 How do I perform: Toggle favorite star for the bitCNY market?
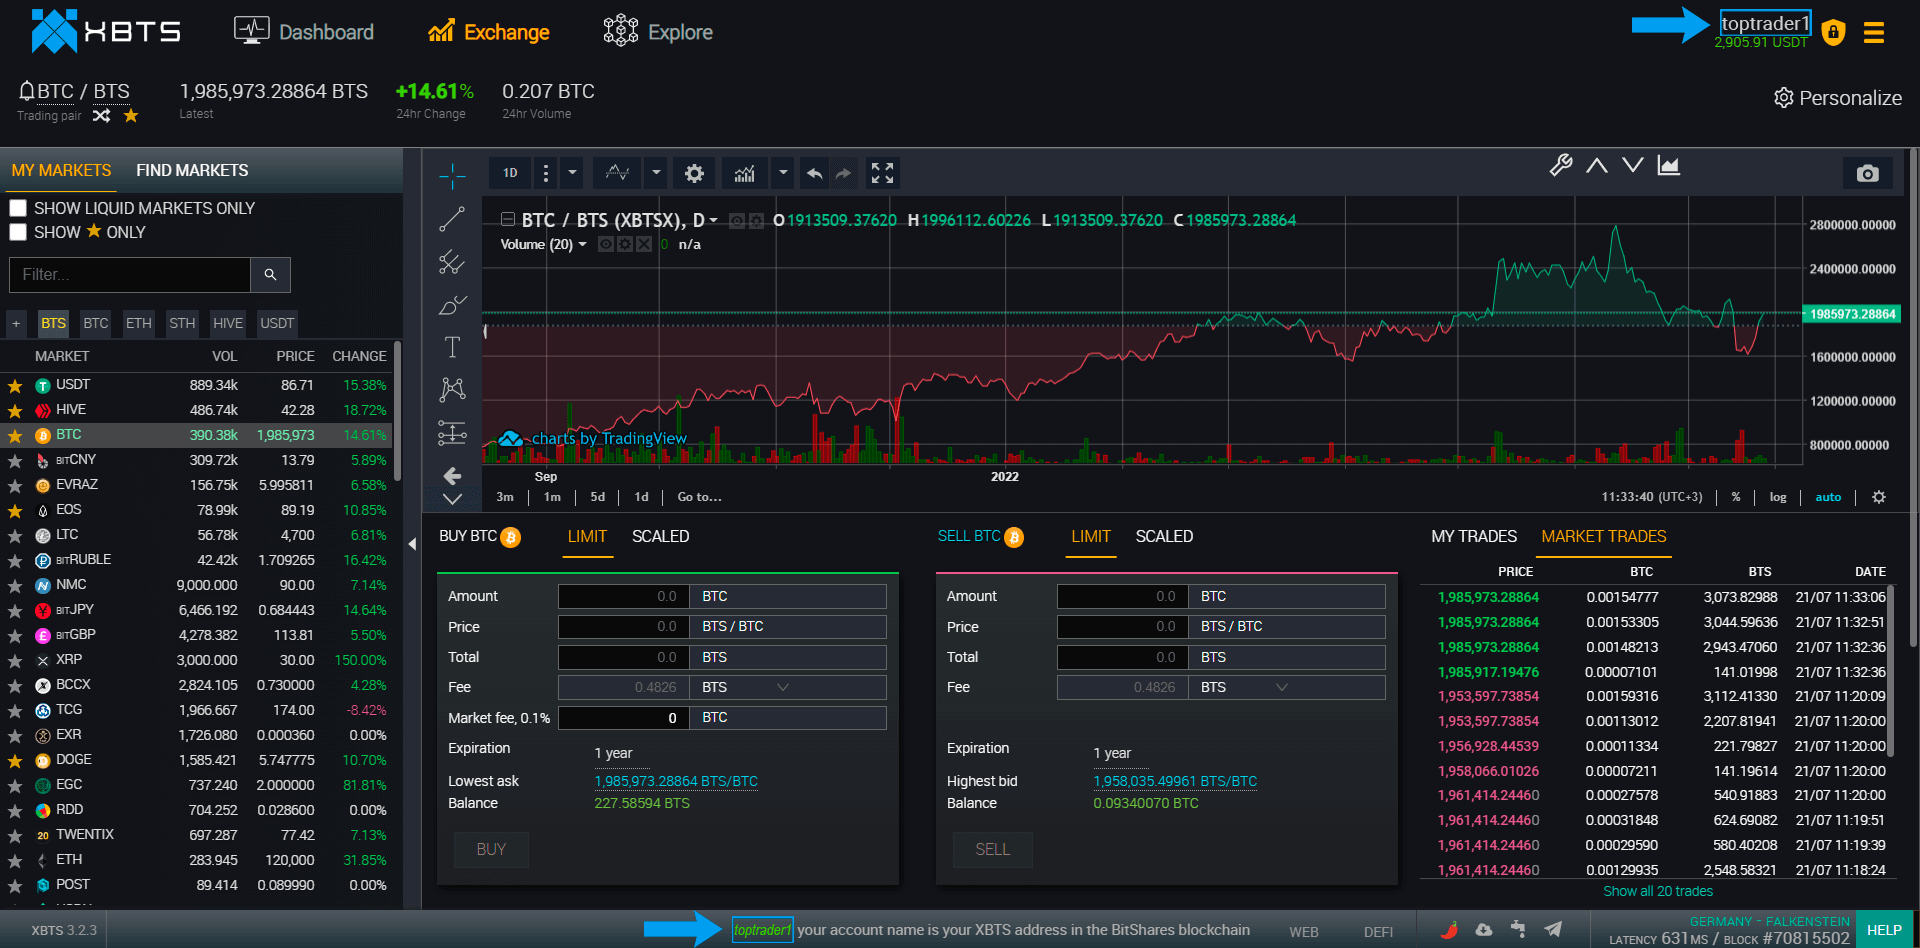[x=15, y=461]
